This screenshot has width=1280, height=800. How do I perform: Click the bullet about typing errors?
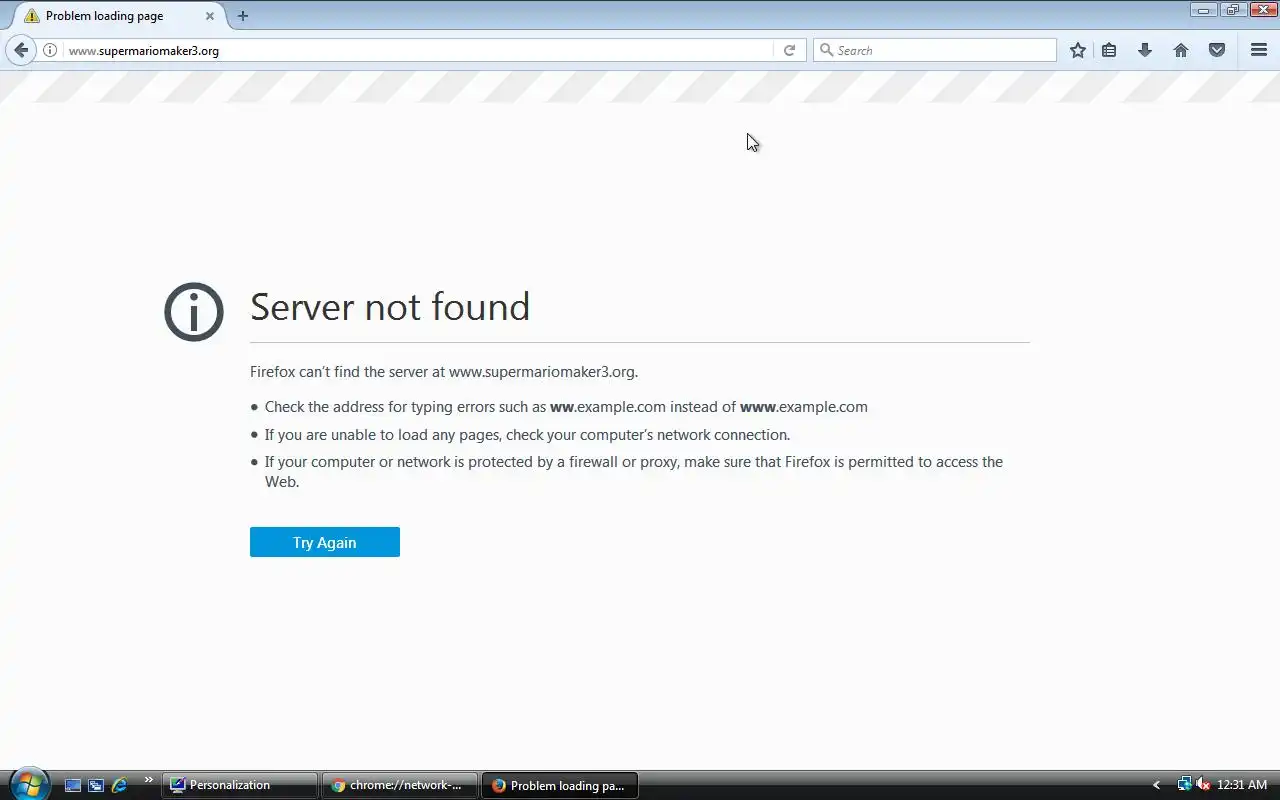tap(566, 407)
